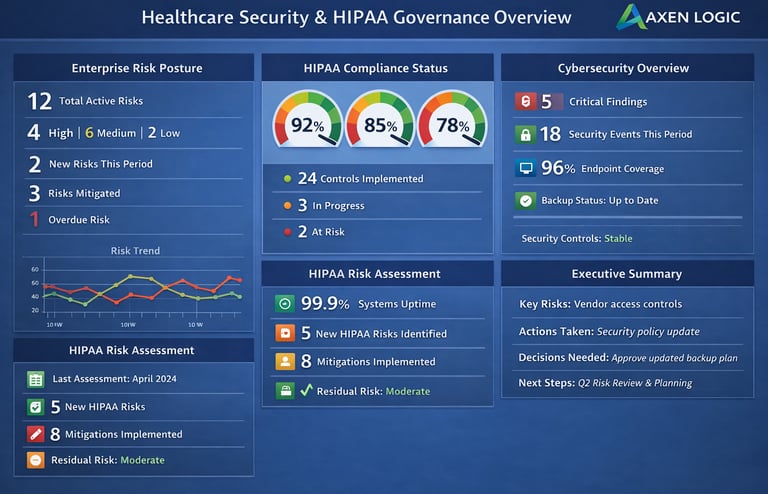This screenshot has width=768, height=494.
Task: Click the dashboard title Healthcare Security & HIPAA Governance Overview
Action: [x=357, y=18]
